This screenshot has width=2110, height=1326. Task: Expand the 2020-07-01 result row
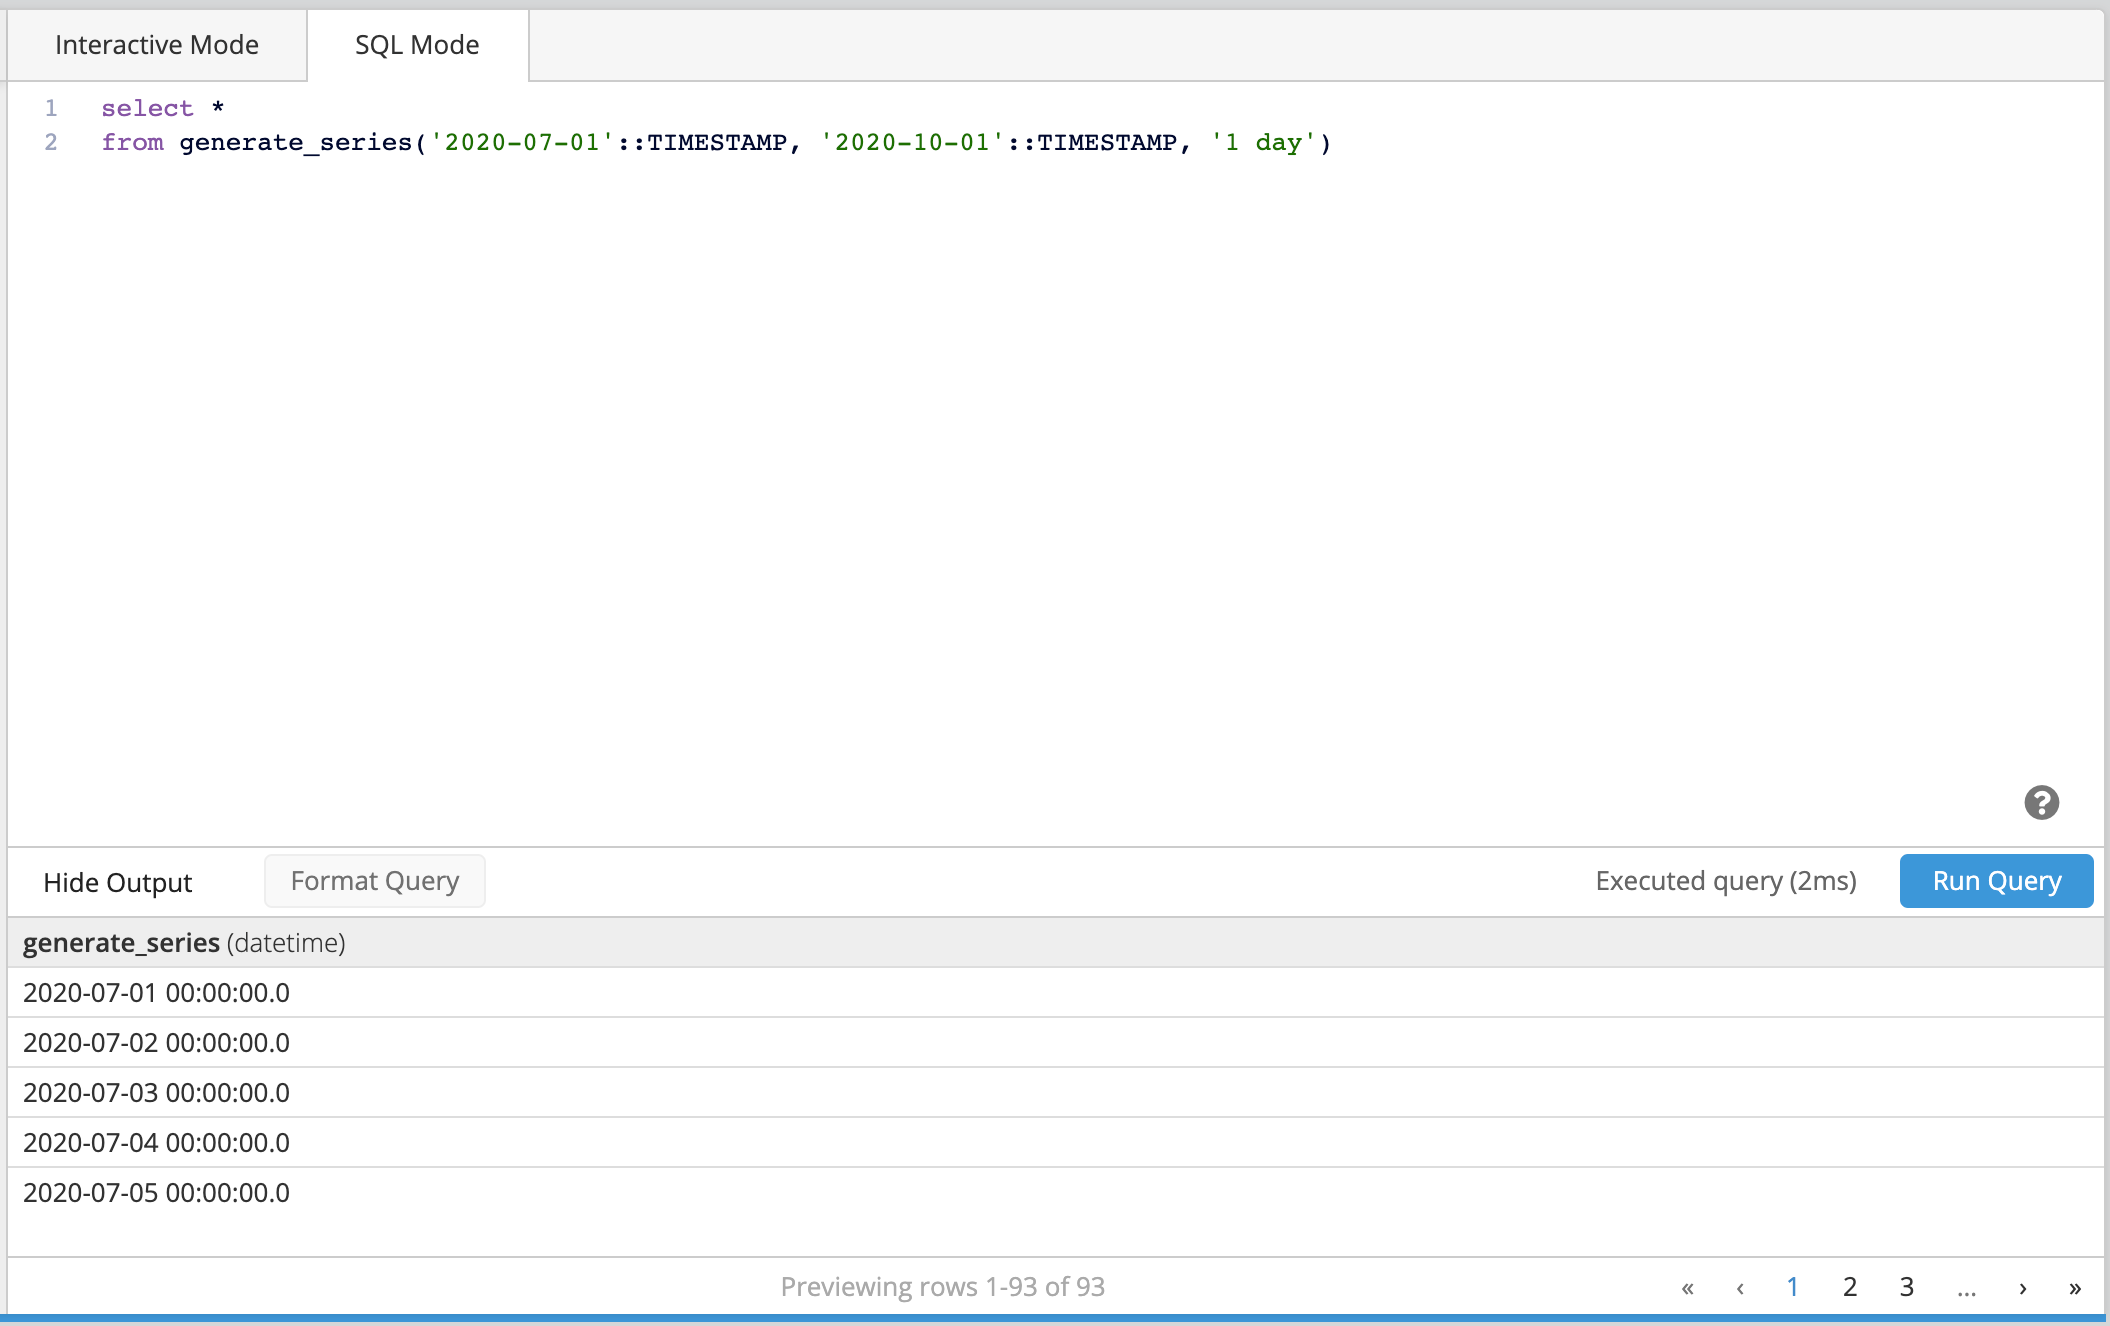tap(156, 991)
